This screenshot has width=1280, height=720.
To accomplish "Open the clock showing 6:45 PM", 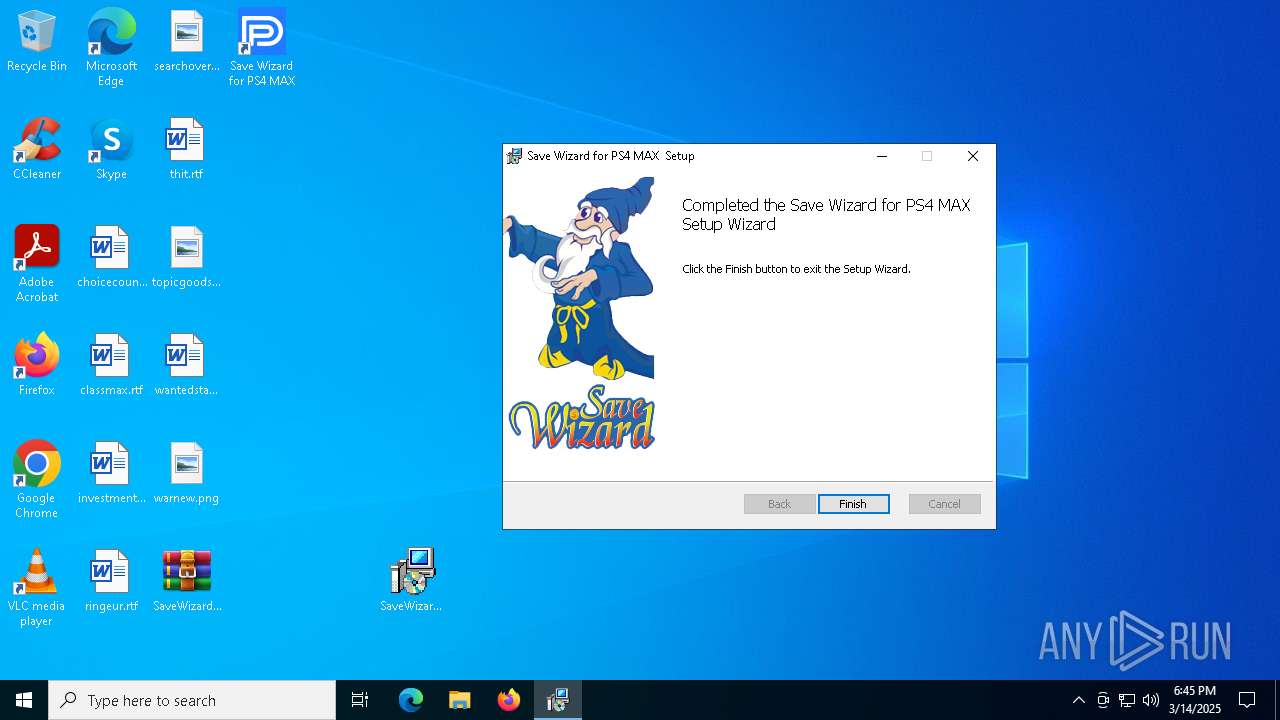I will (x=1195, y=700).
